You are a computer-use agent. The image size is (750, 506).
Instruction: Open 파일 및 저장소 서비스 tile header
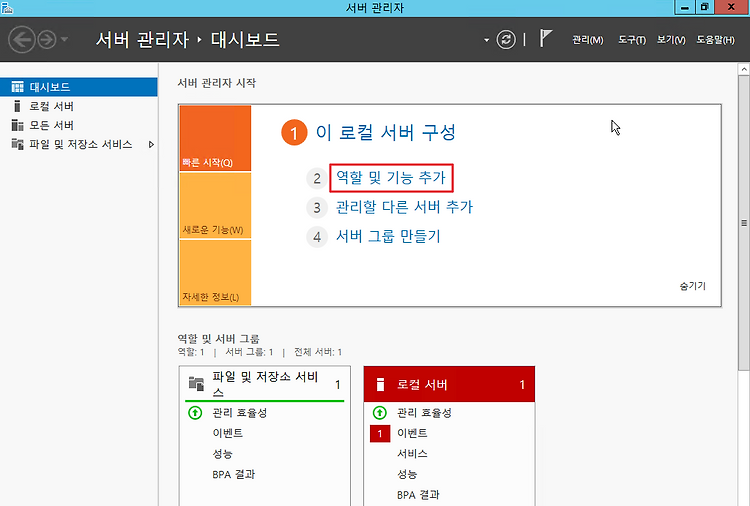[265, 384]
